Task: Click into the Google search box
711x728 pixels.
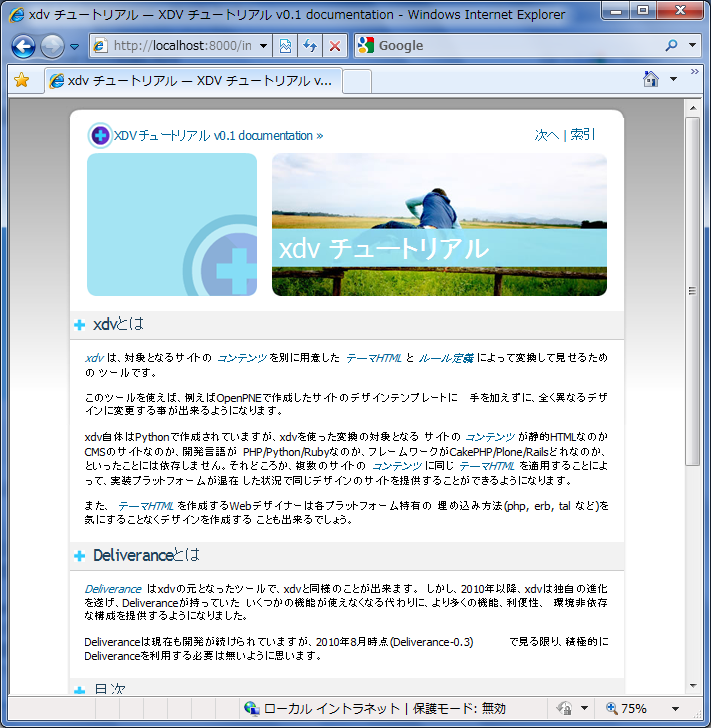Action: click(x=518, y=46)
